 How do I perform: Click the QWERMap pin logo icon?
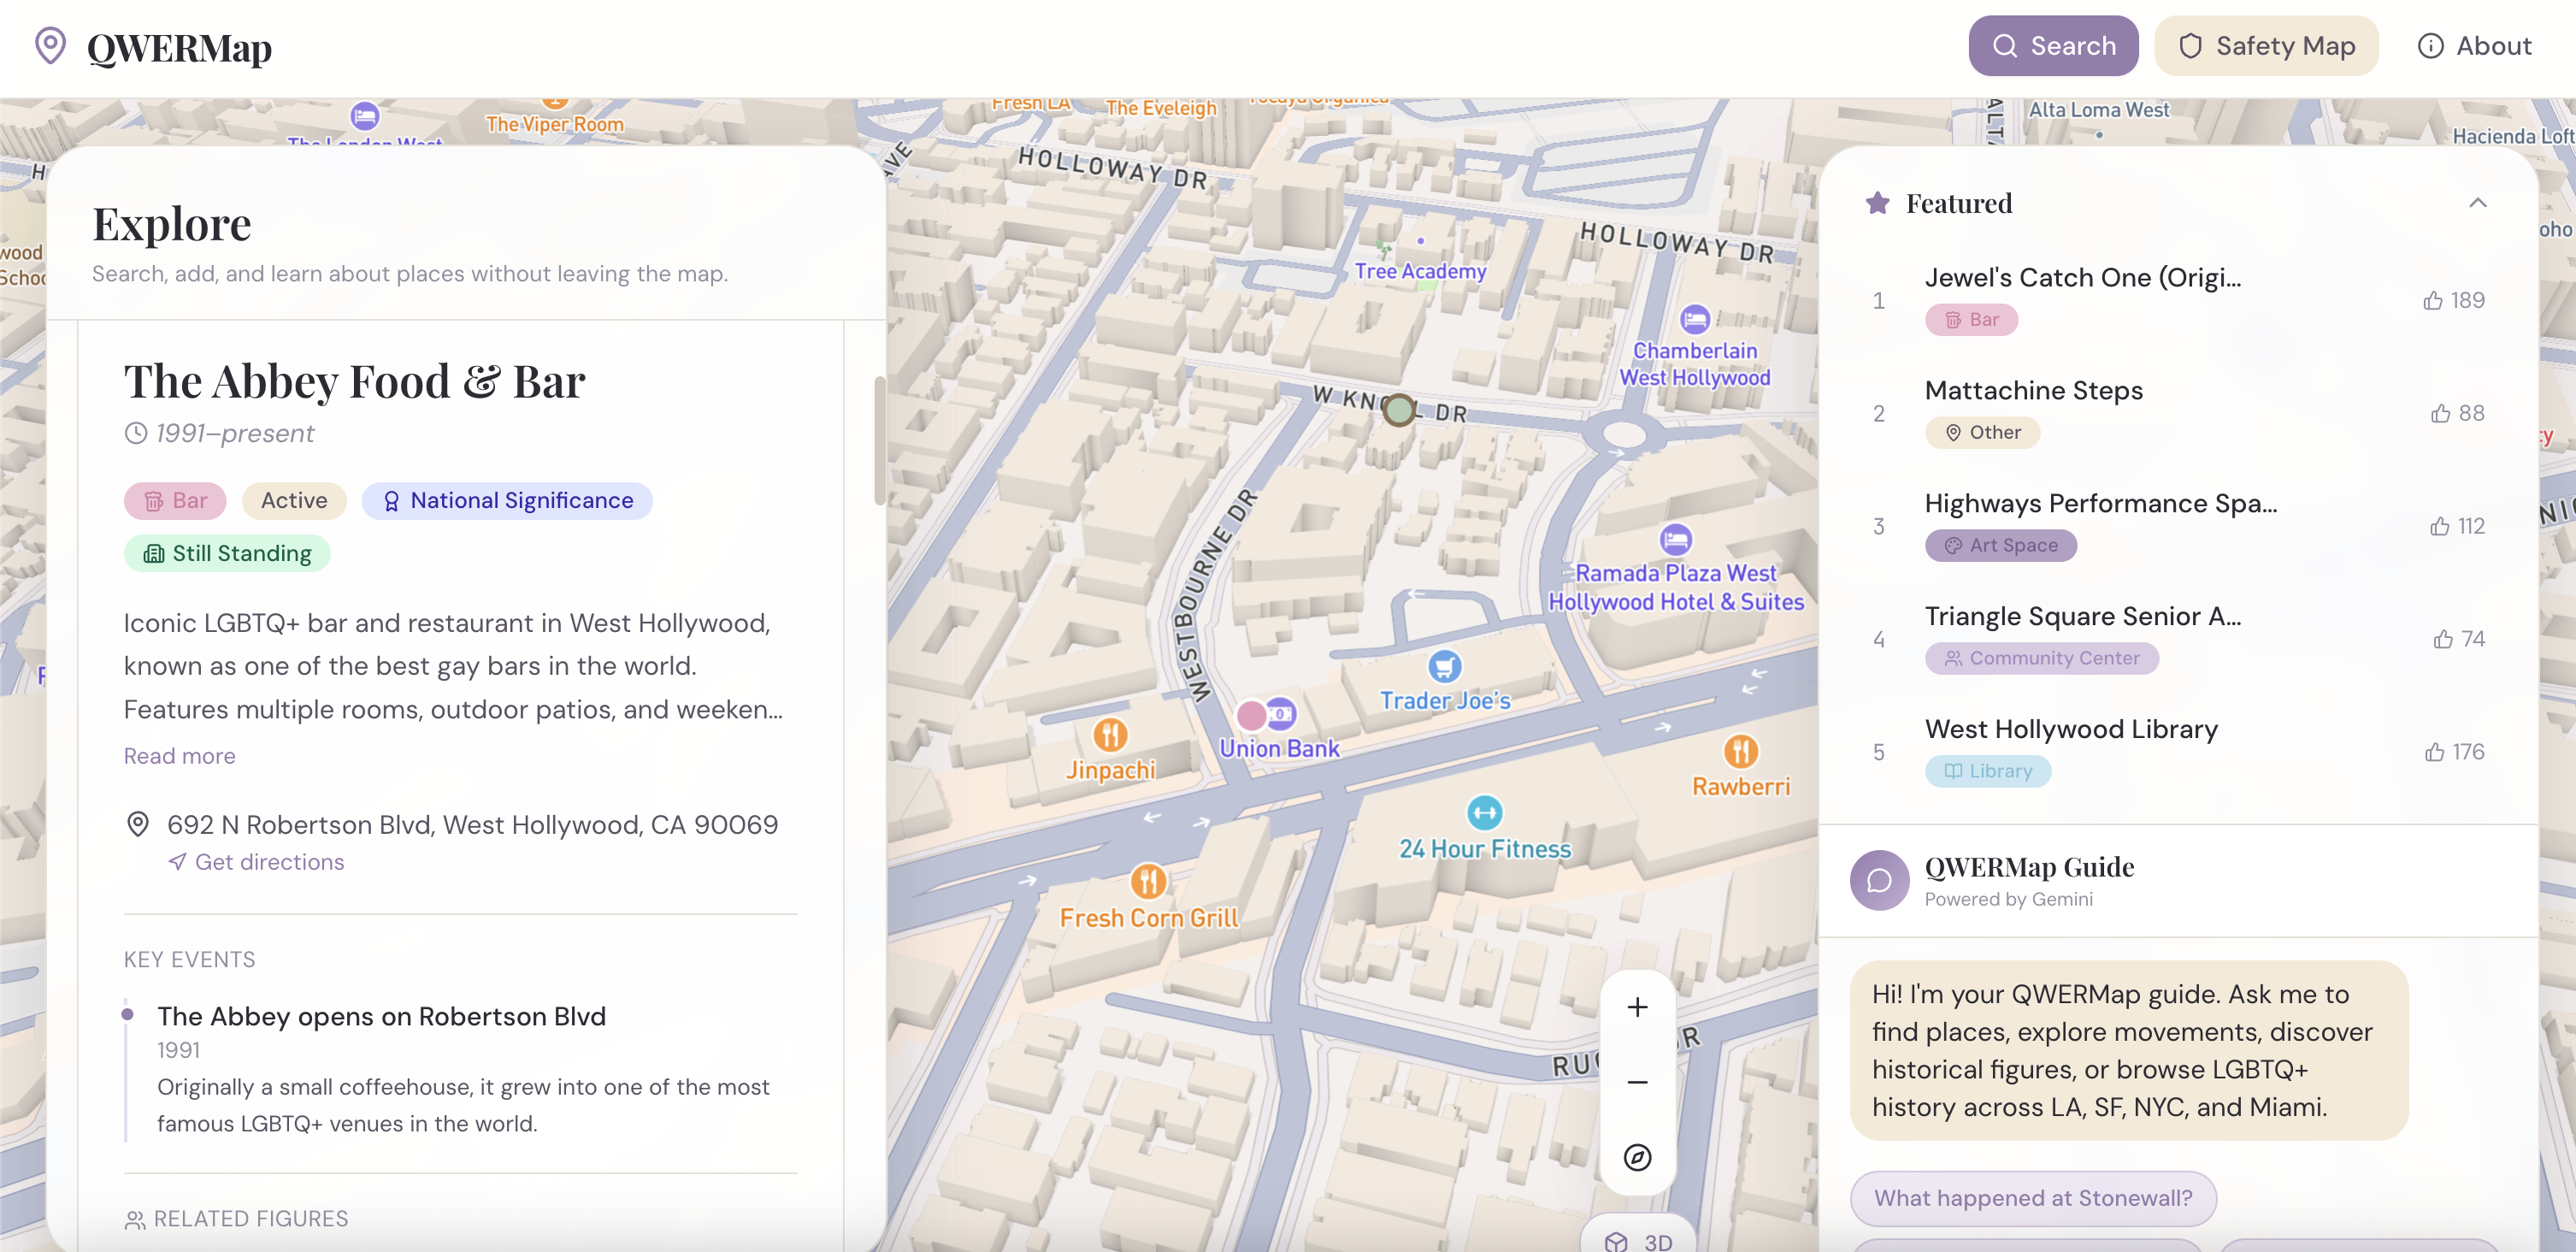[50, 46]
